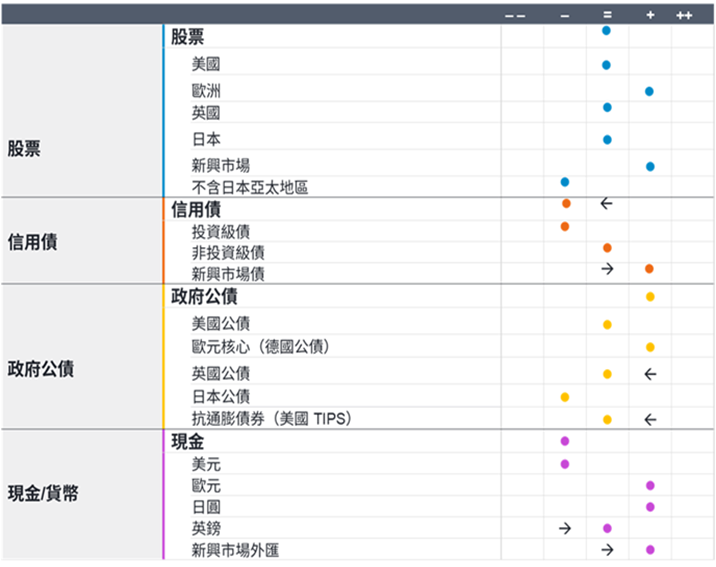Click the right arrow in the 新興市場債 row
This screenshot has width=716, height=567.
coord(607,269)
